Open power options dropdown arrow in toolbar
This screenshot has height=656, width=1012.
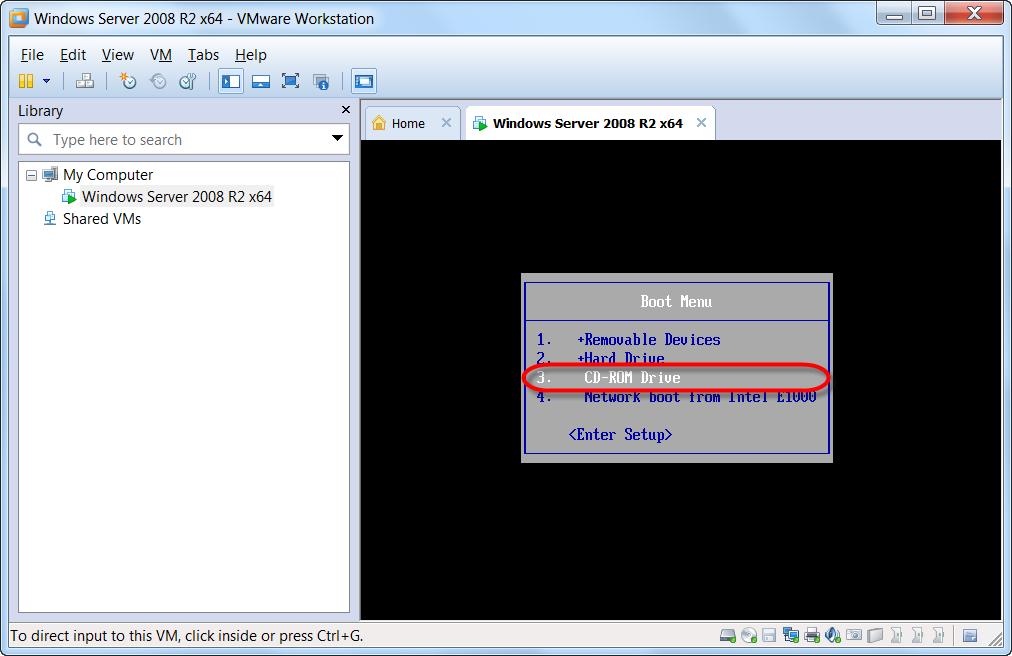46,81
